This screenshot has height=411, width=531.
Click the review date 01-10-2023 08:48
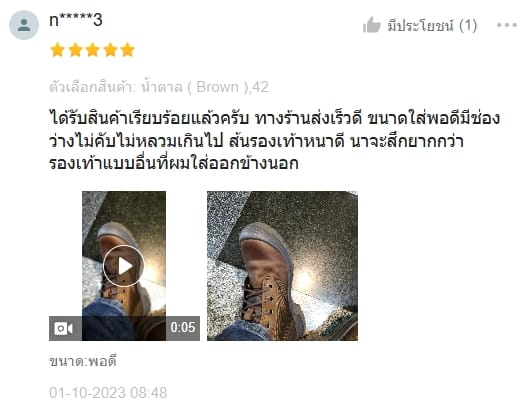[x=108, y=393]
